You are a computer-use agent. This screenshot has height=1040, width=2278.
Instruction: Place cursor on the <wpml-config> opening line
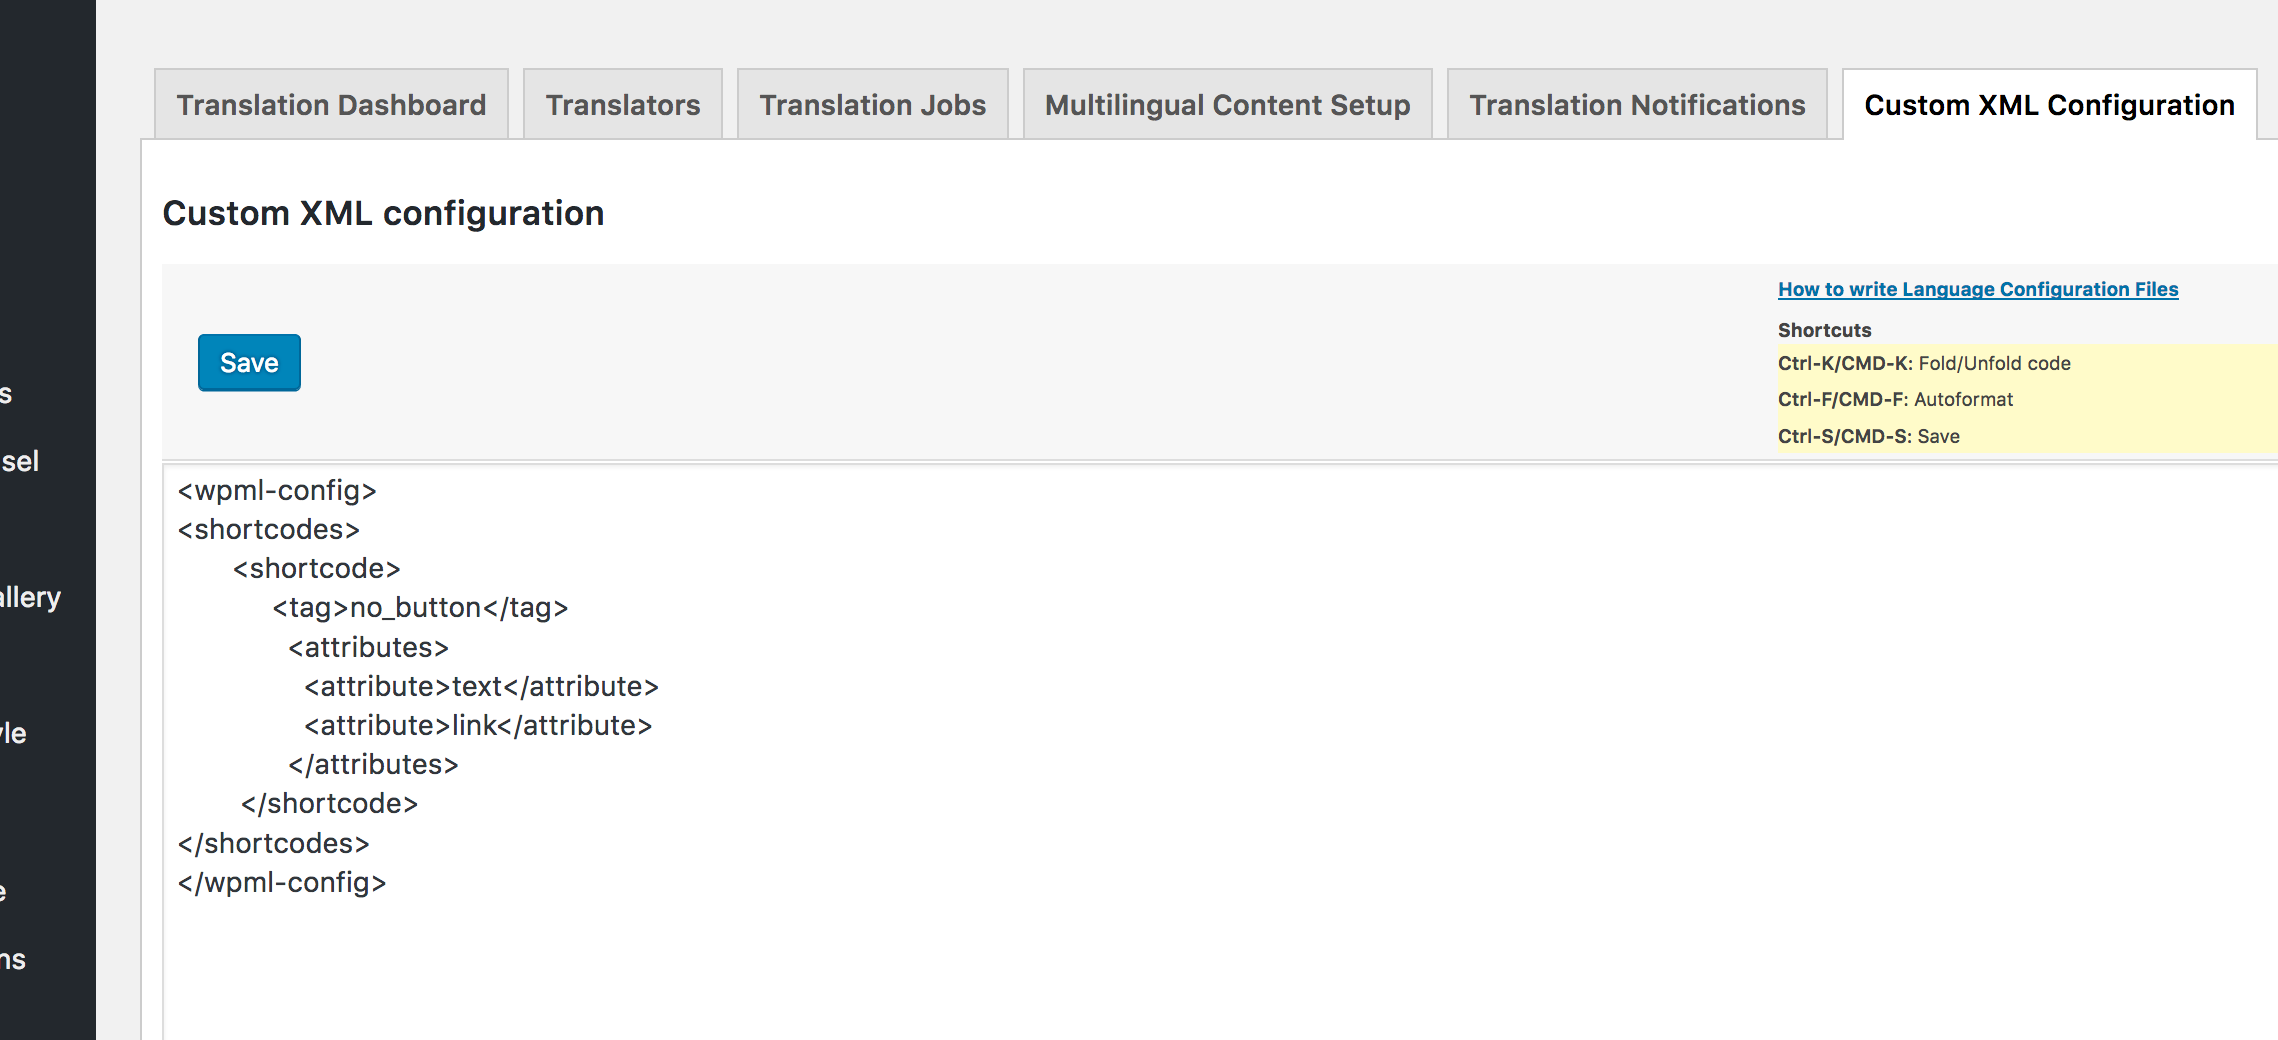point(277,490)
